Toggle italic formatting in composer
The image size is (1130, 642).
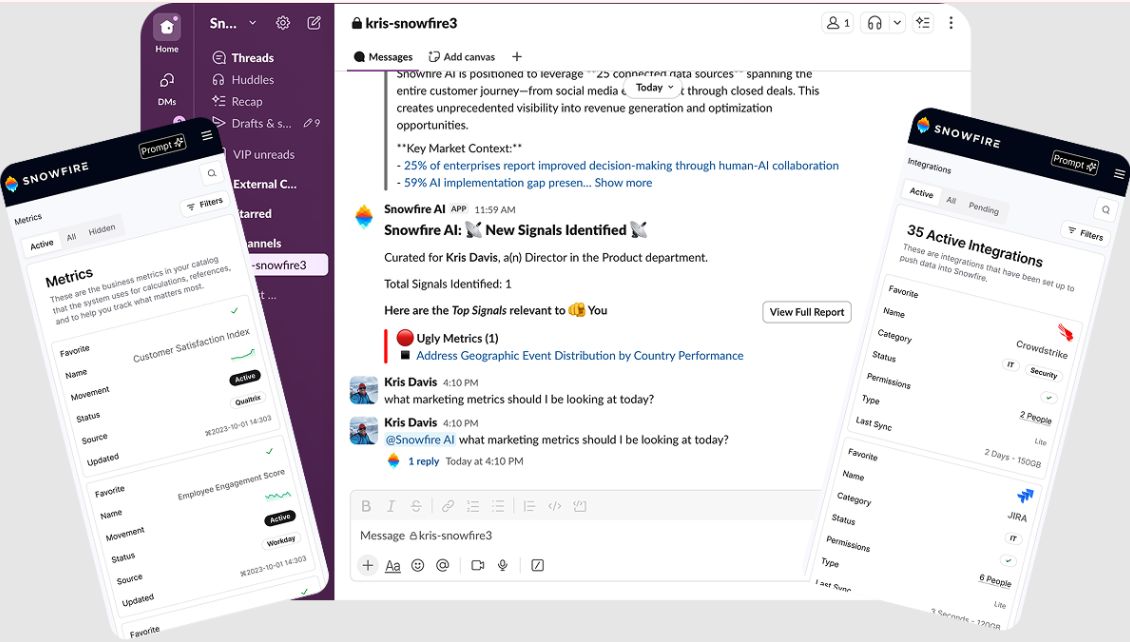pos(391,507)
